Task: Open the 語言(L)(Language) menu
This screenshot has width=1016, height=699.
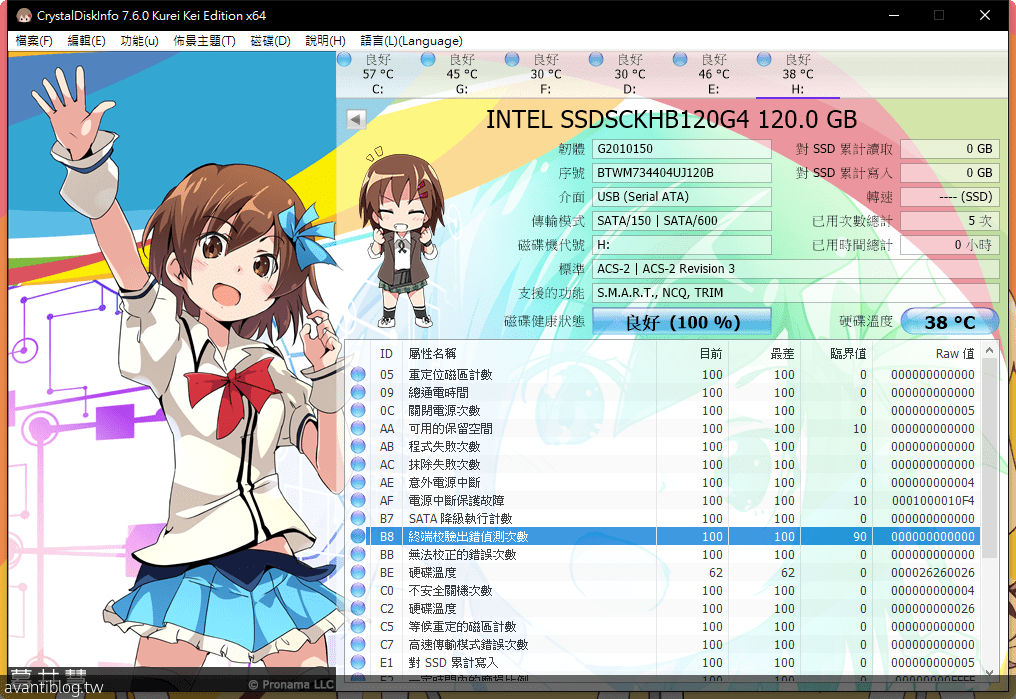Action: tap(411, 41)
